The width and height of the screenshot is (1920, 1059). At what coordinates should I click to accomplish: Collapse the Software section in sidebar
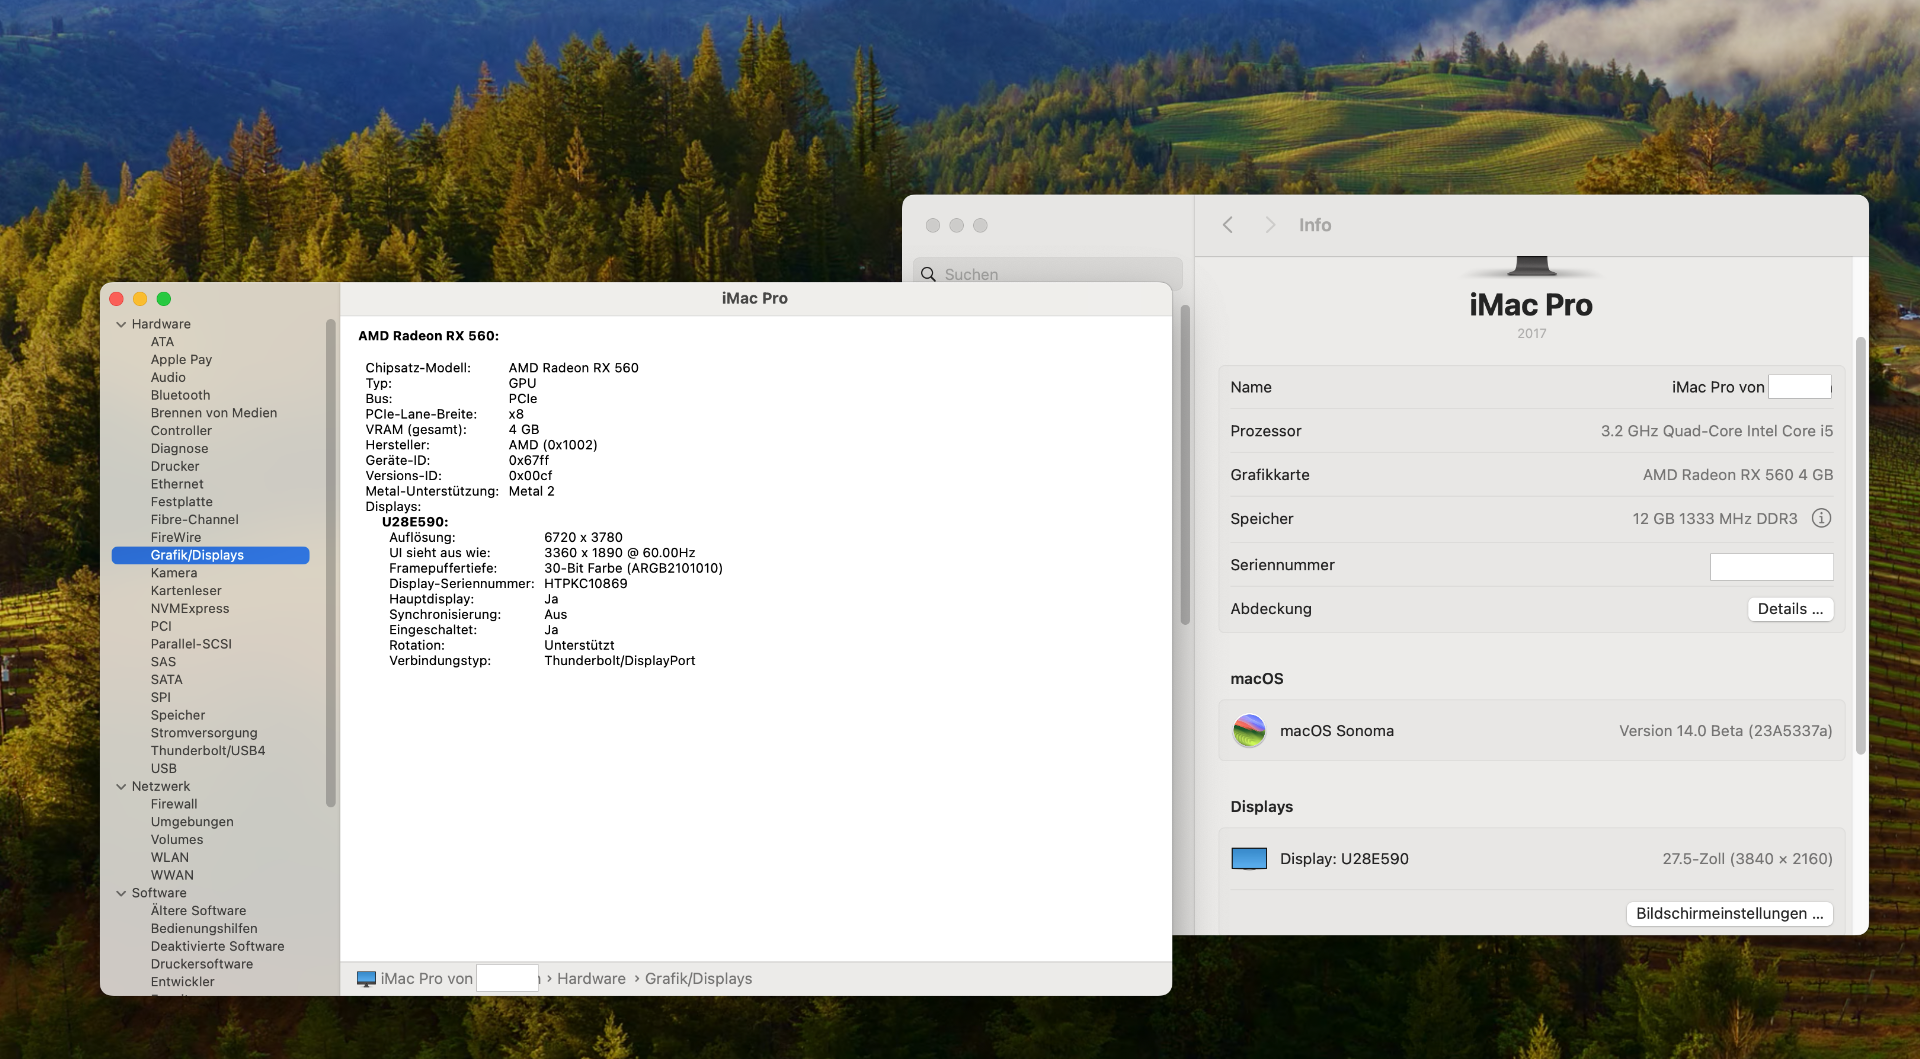click(x=121, y=893)
